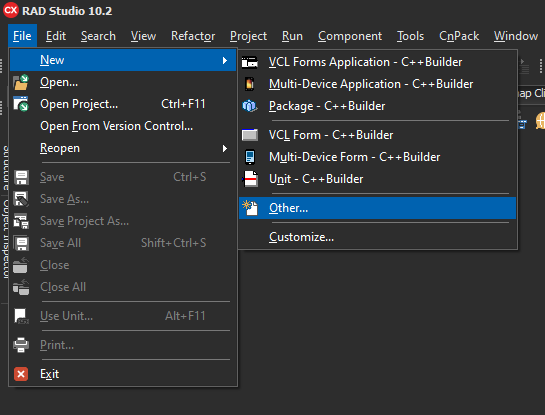The image size is (545, 415).
Task: Click the Save As... entry text
Action: click(65, 199)
